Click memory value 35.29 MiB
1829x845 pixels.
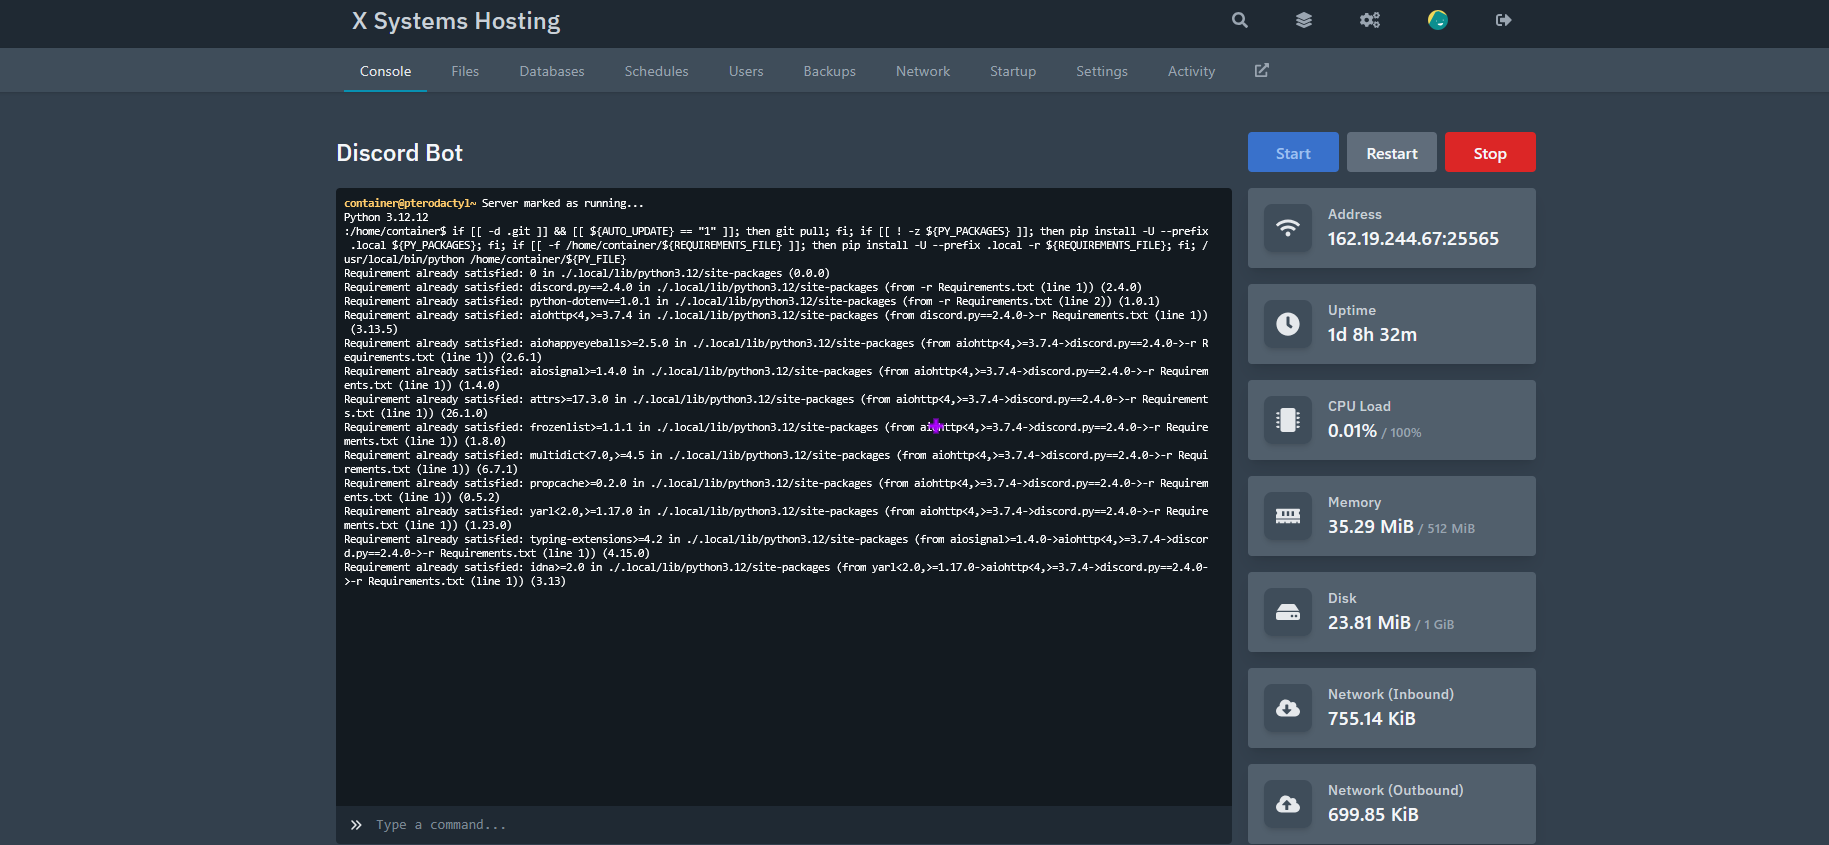[x=1371, y=527]
